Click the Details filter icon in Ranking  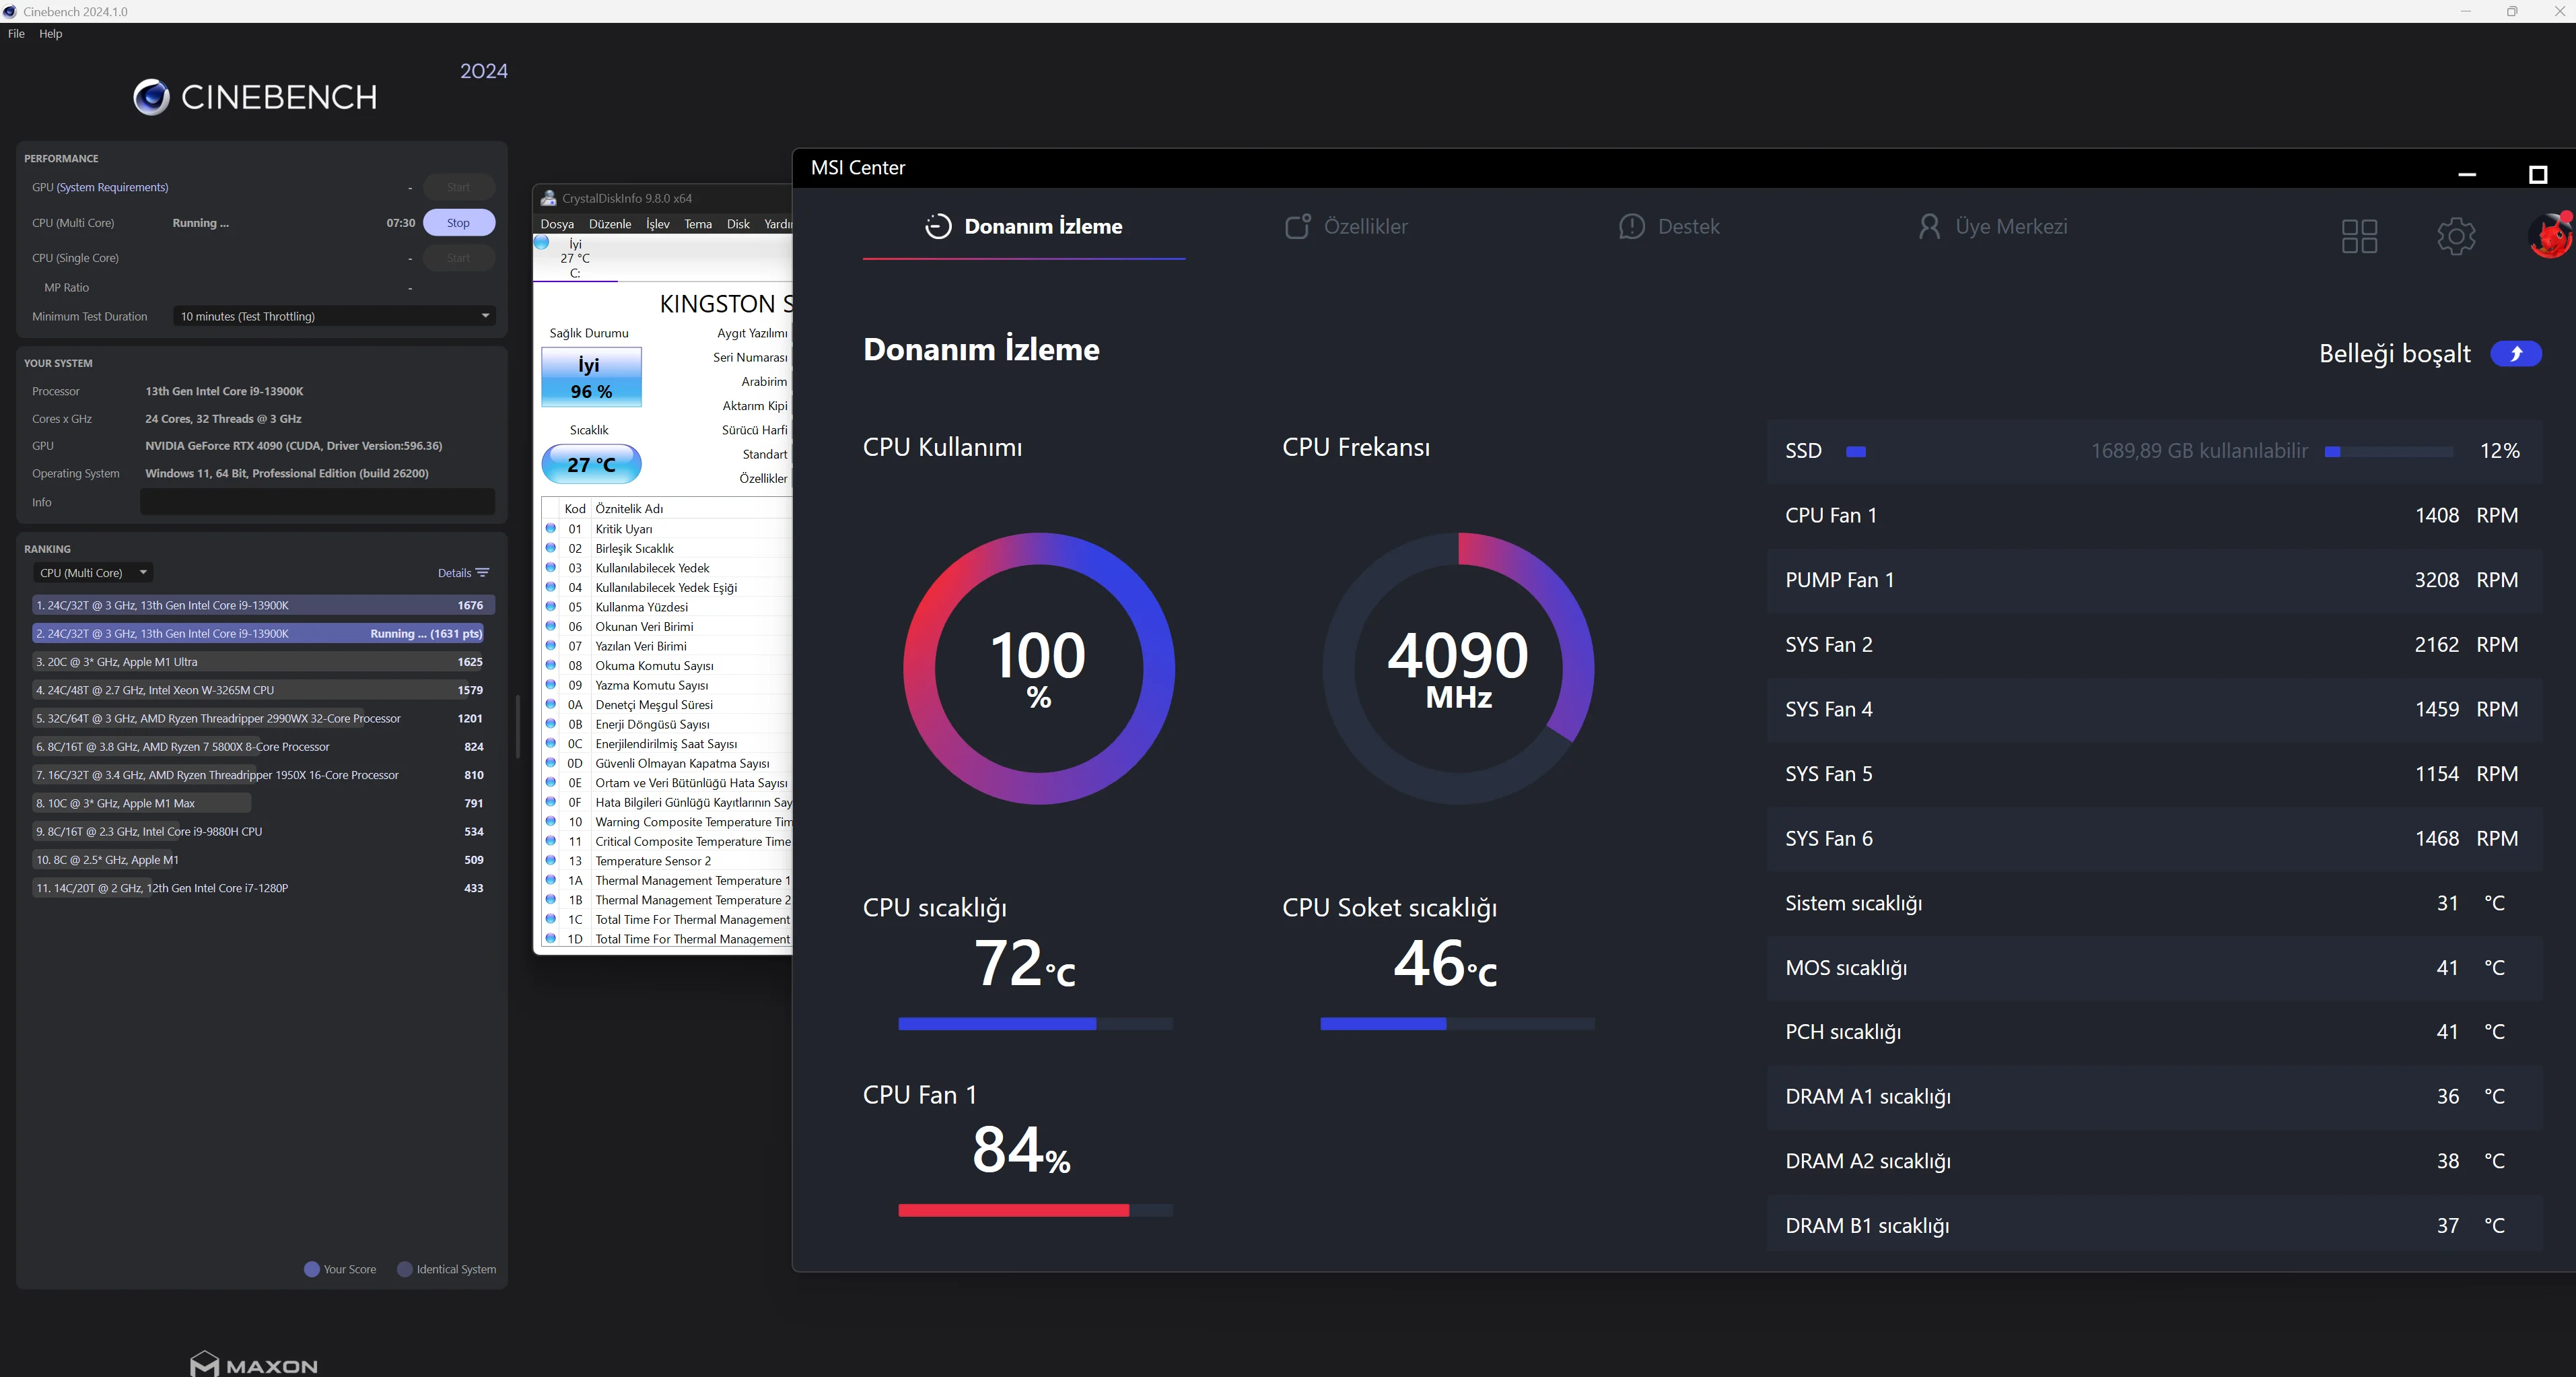[x=483, y=573]
